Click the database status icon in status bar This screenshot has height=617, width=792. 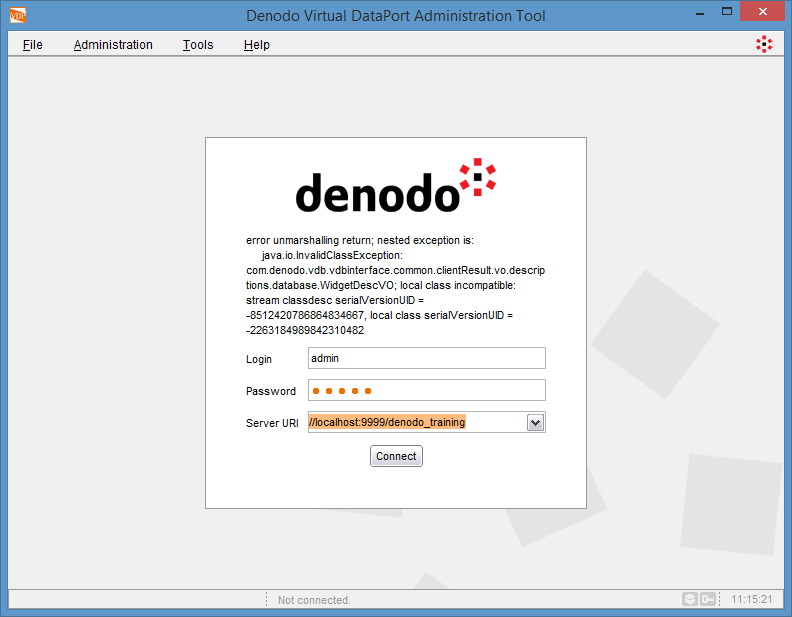pos(690,599)
